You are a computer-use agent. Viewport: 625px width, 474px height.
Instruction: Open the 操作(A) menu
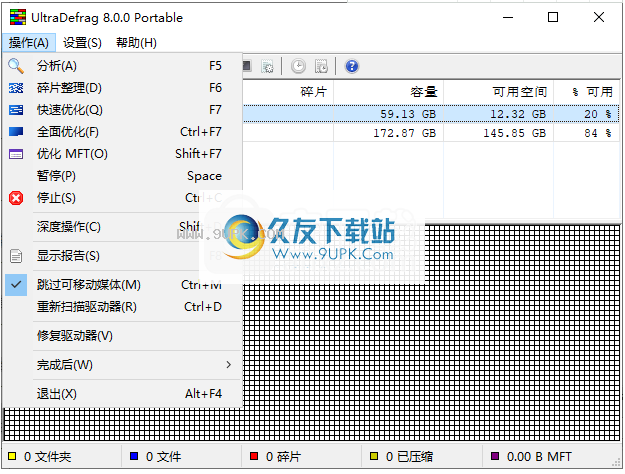(29, 43)
